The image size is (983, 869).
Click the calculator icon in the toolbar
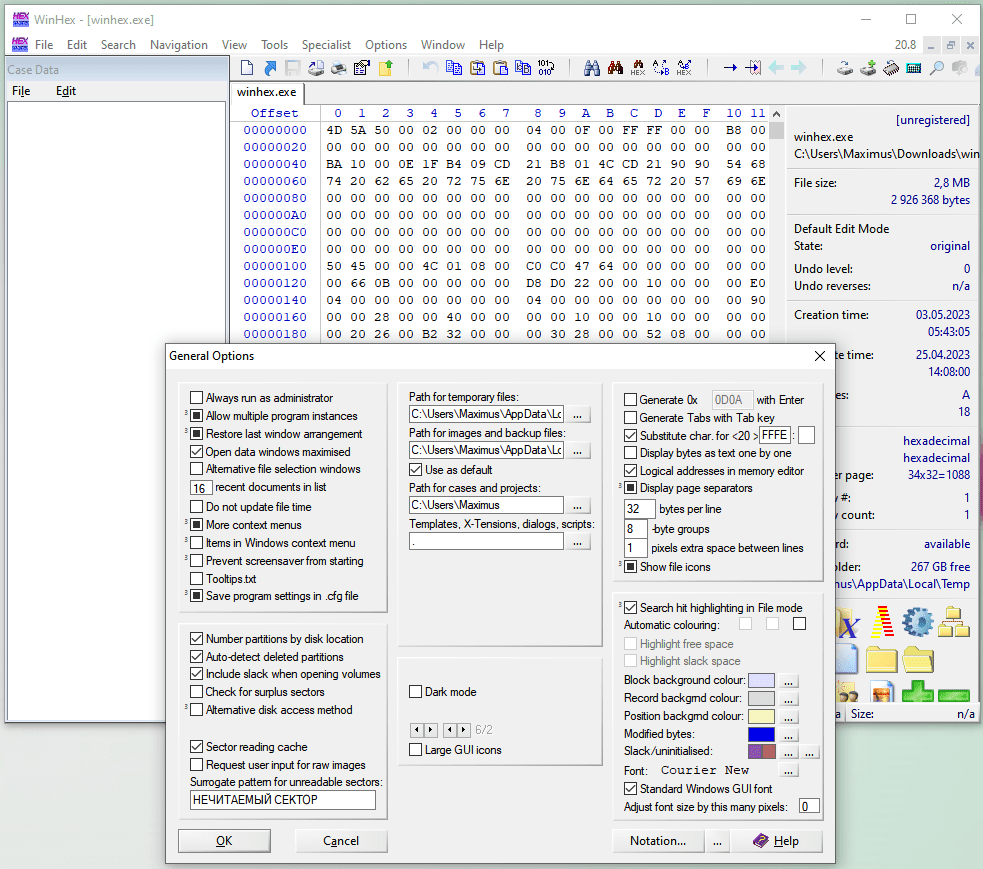point(913,68)
